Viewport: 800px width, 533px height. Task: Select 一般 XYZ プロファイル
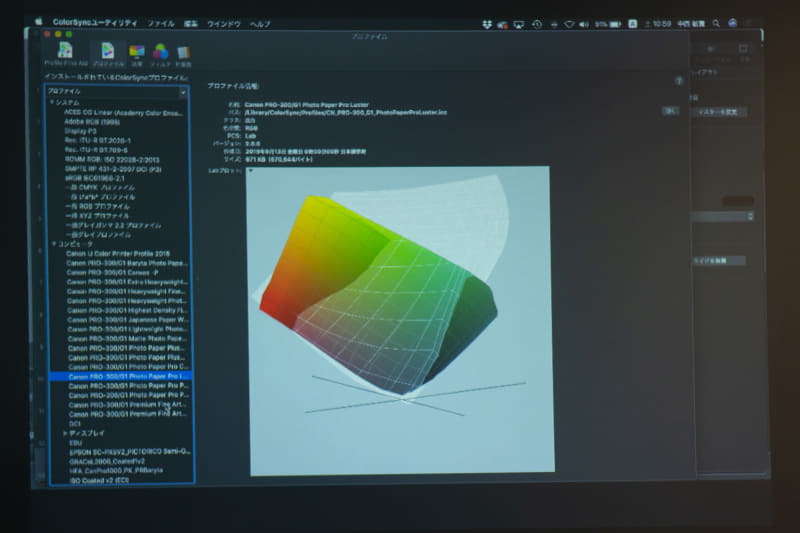pyautogui.click(x=97, y=216)
